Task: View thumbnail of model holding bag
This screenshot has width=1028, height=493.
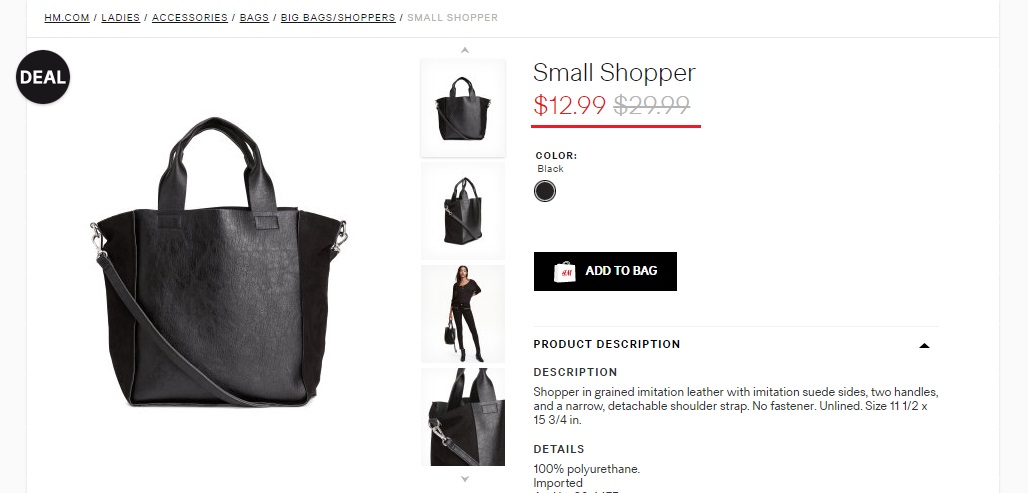Action: point(463,314)
